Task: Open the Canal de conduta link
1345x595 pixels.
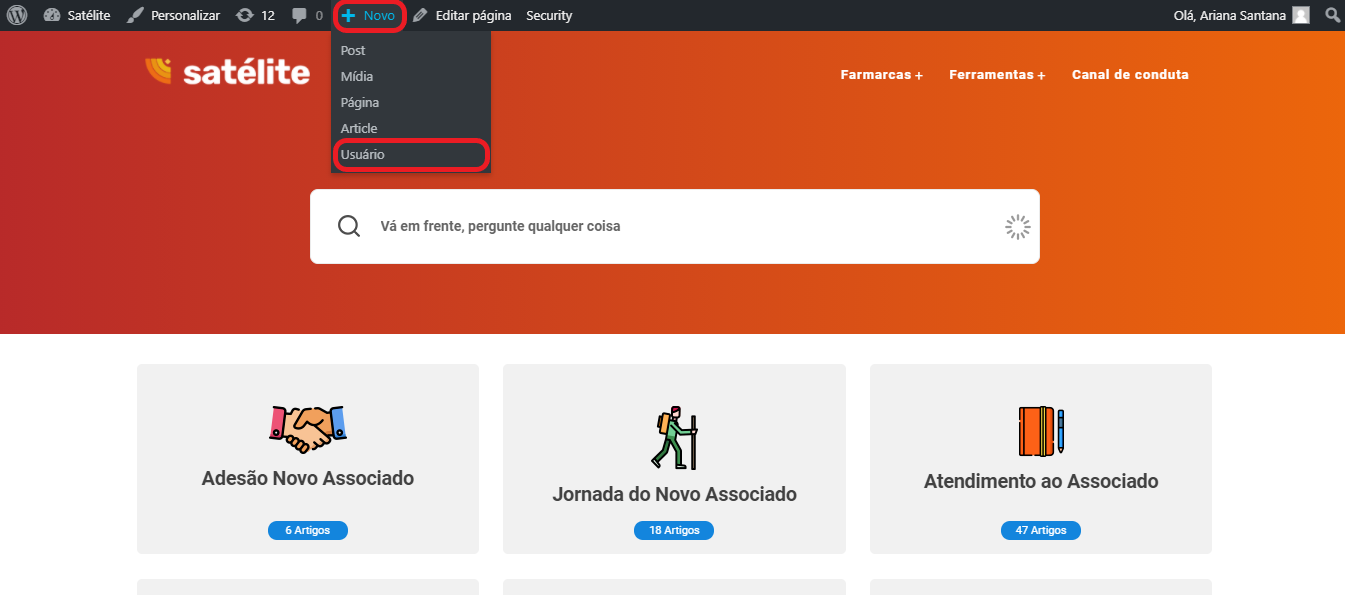Action: 1130,75
